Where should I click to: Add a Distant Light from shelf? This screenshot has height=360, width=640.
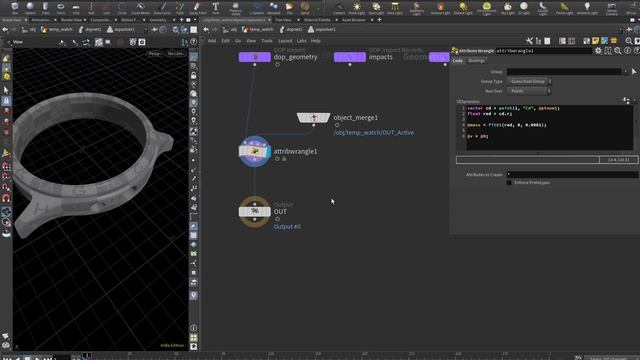point(463,7)
